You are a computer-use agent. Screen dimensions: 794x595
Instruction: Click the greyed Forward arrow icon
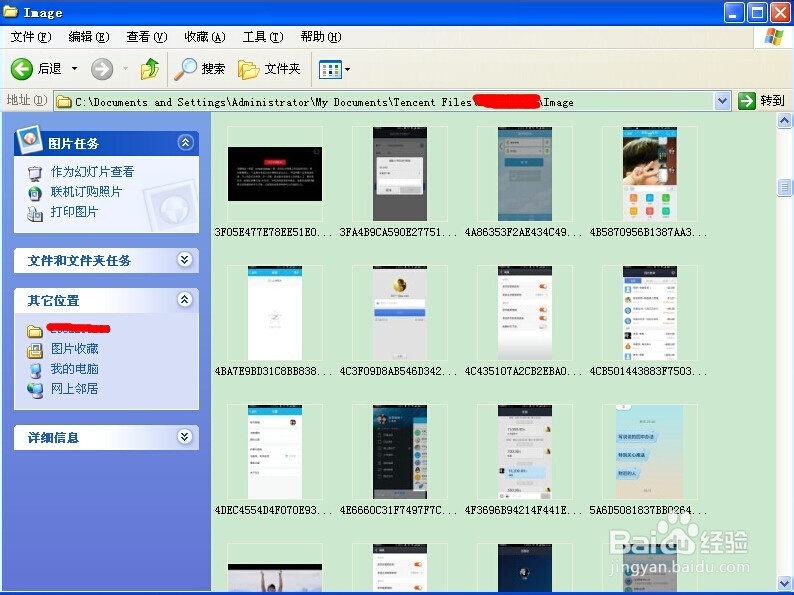[102, 68]
